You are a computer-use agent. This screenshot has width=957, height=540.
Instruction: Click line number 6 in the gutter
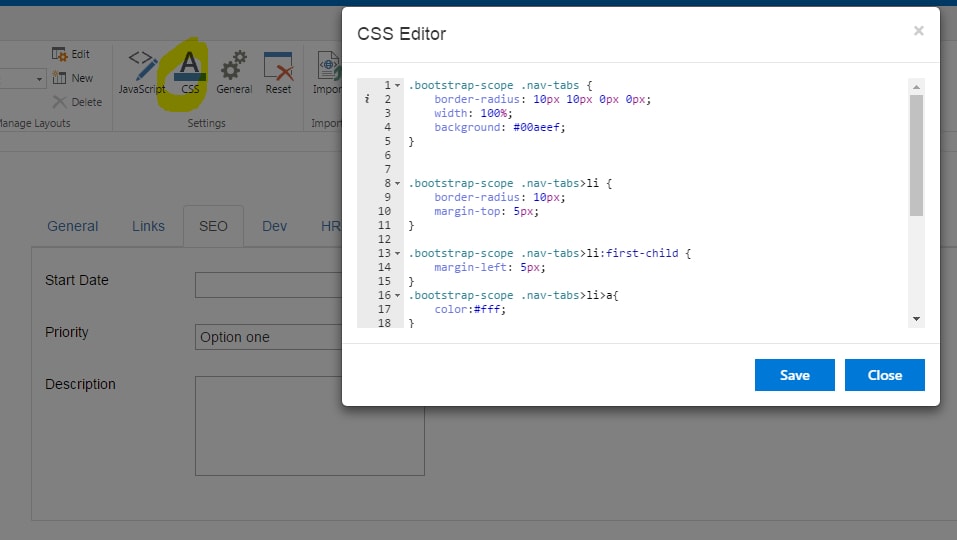point(388,156)
